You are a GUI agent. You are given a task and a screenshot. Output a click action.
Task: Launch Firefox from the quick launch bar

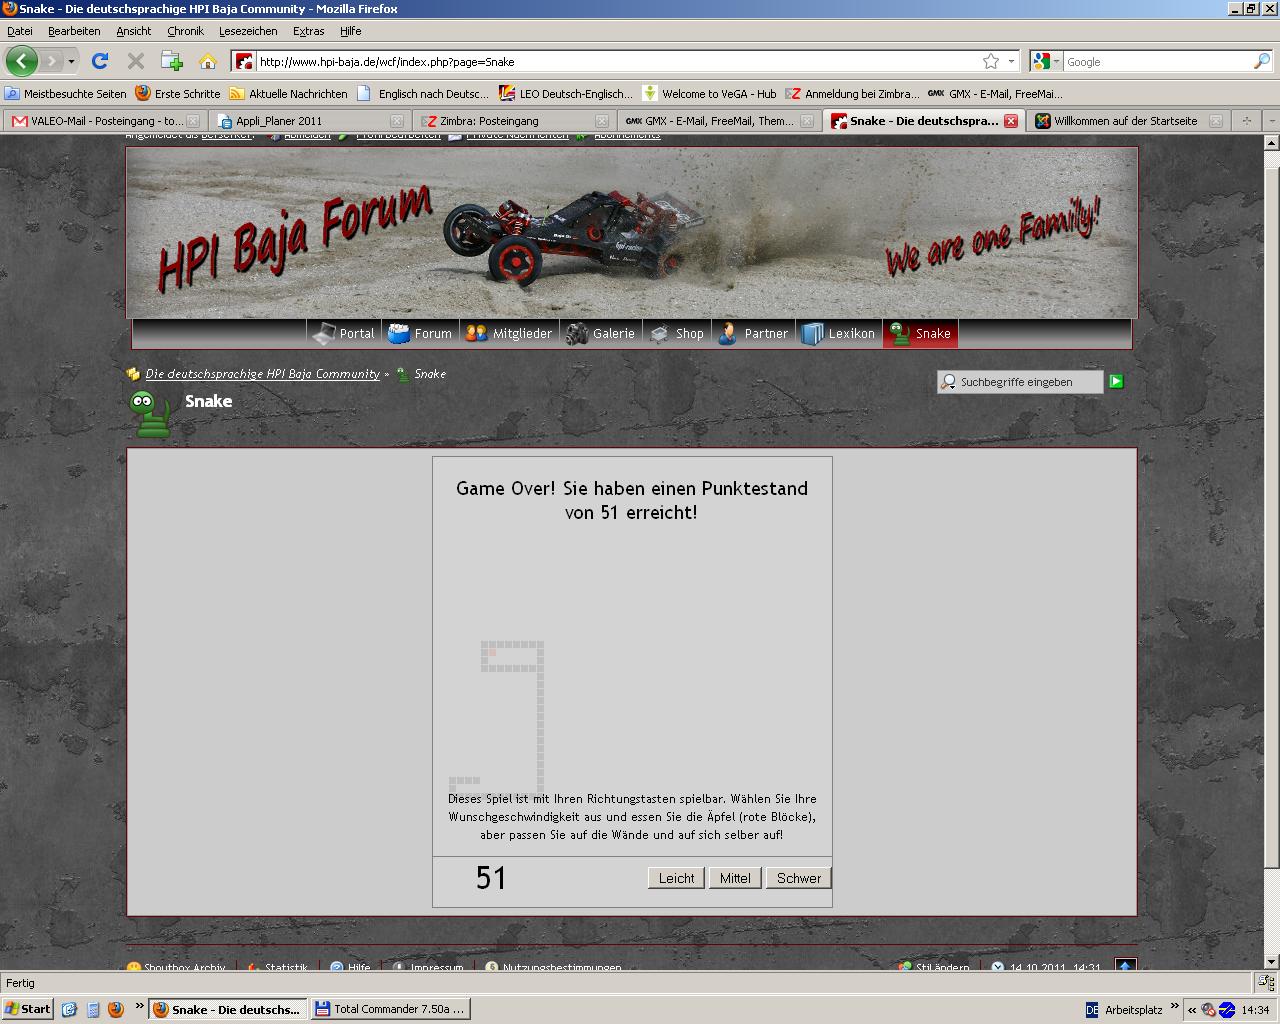point(115,1009)
